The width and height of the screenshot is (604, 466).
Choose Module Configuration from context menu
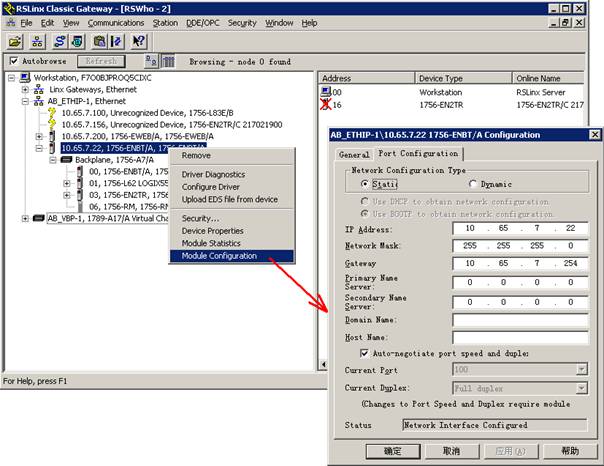tap(218, 255)
